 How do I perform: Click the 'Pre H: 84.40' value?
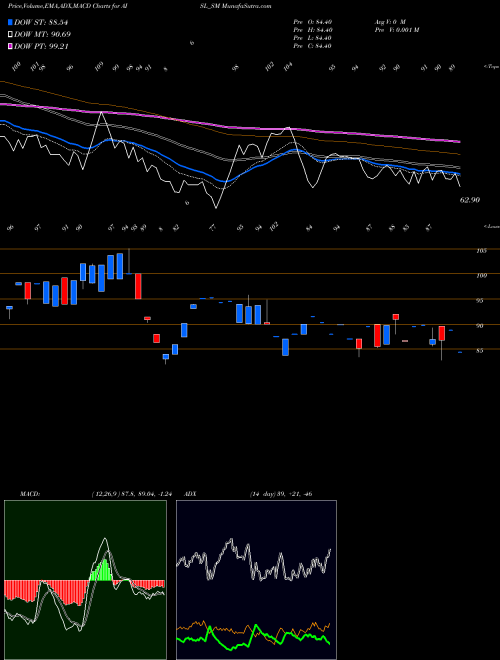point(313,30)
